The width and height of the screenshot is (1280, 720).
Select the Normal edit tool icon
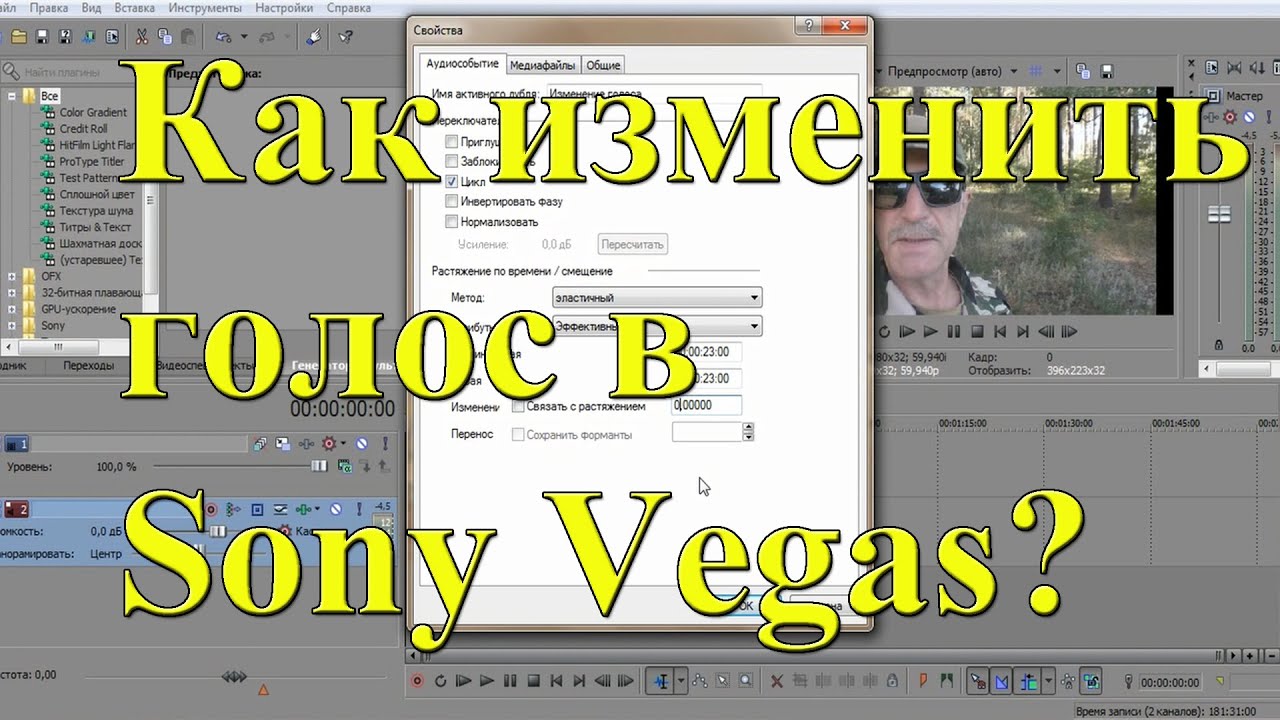click(x=661, y=681)
